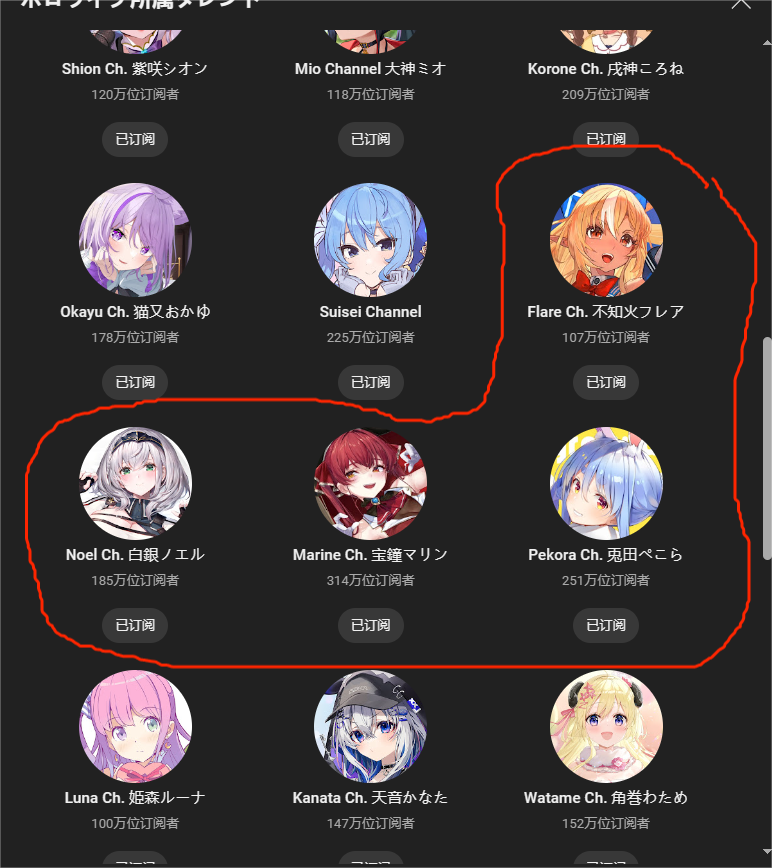Open Okayu Ch. channel avatar
This screenshot has width=772, height=868.
click(136, 240)
